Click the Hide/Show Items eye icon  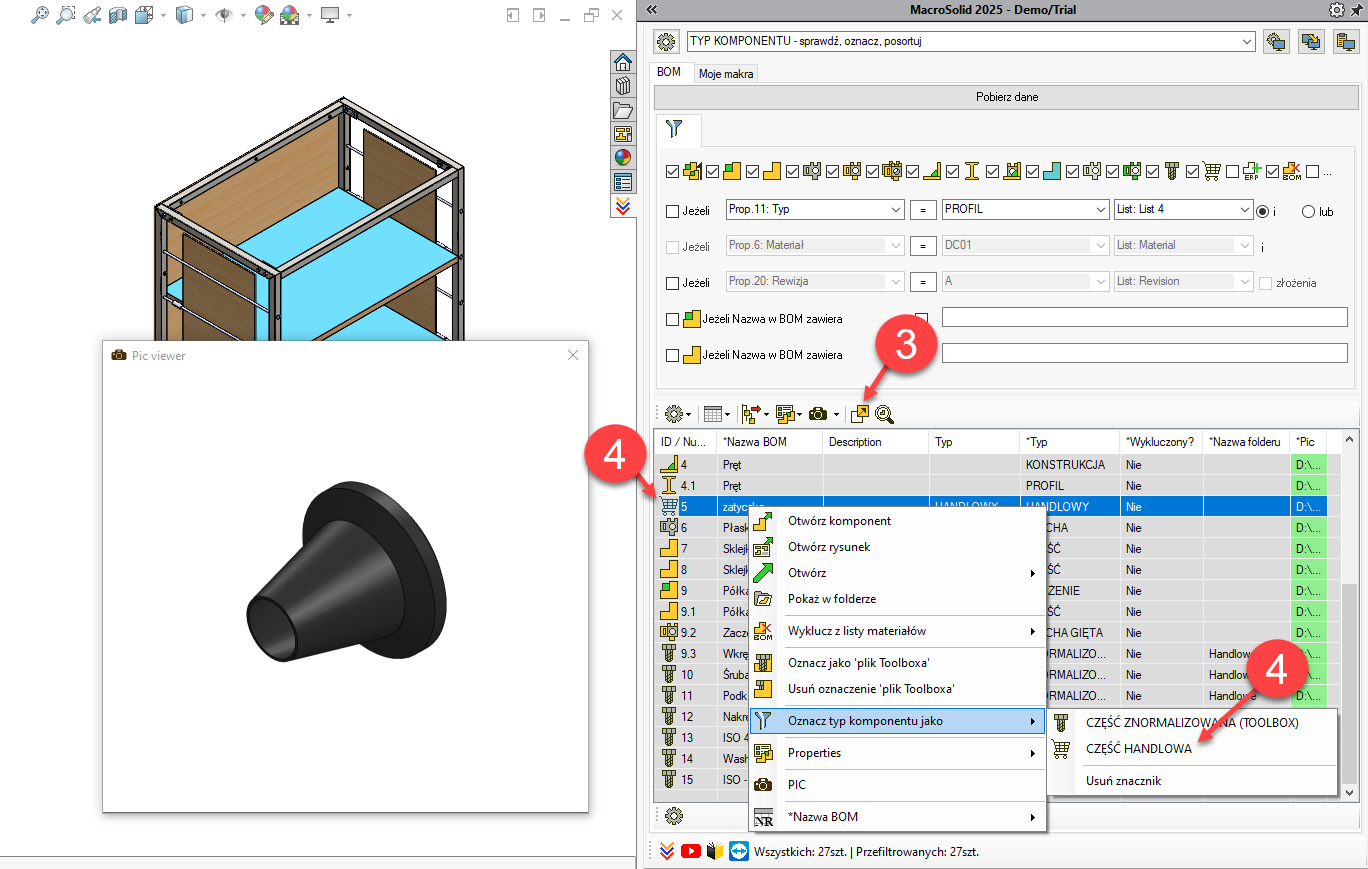pos(224,15)
